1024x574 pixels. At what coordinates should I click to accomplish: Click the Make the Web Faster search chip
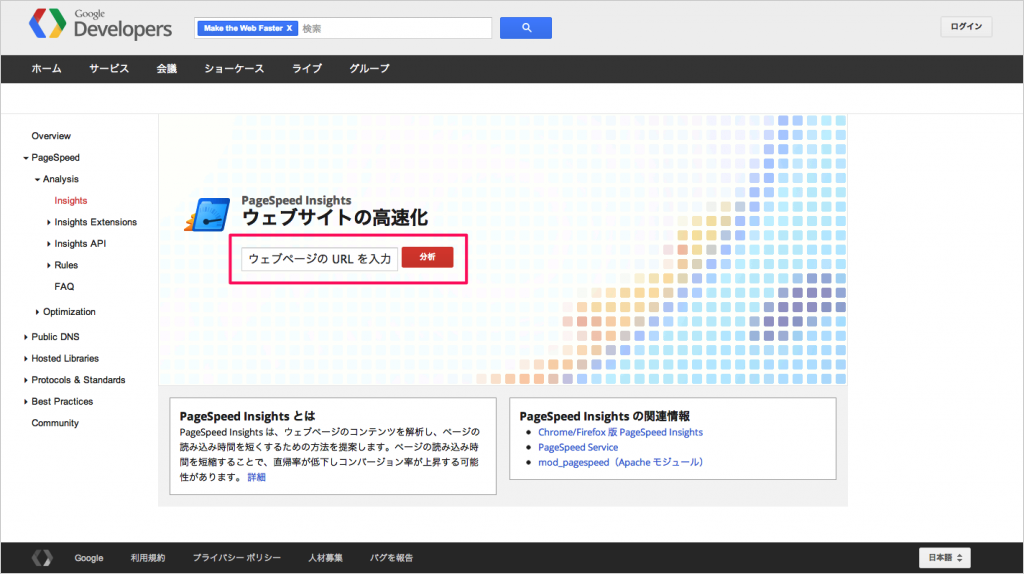(248, 28)
